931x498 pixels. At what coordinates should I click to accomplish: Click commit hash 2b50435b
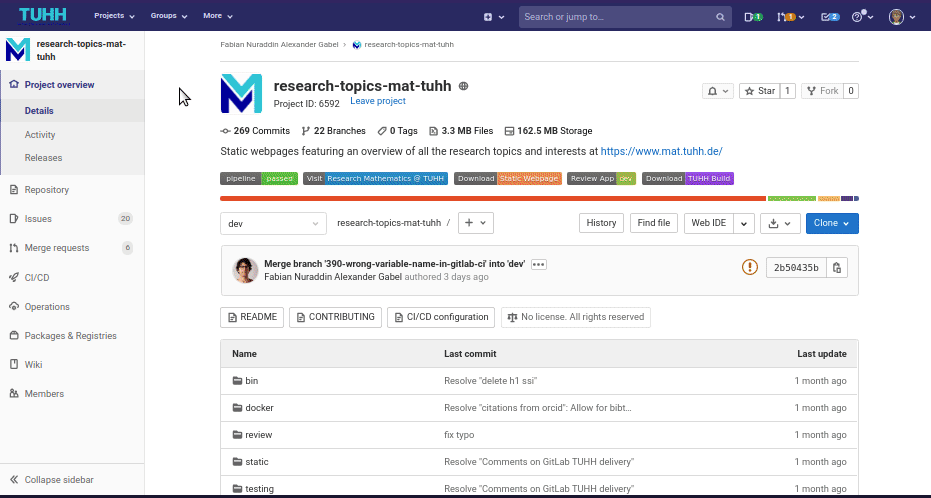[796, 268]
